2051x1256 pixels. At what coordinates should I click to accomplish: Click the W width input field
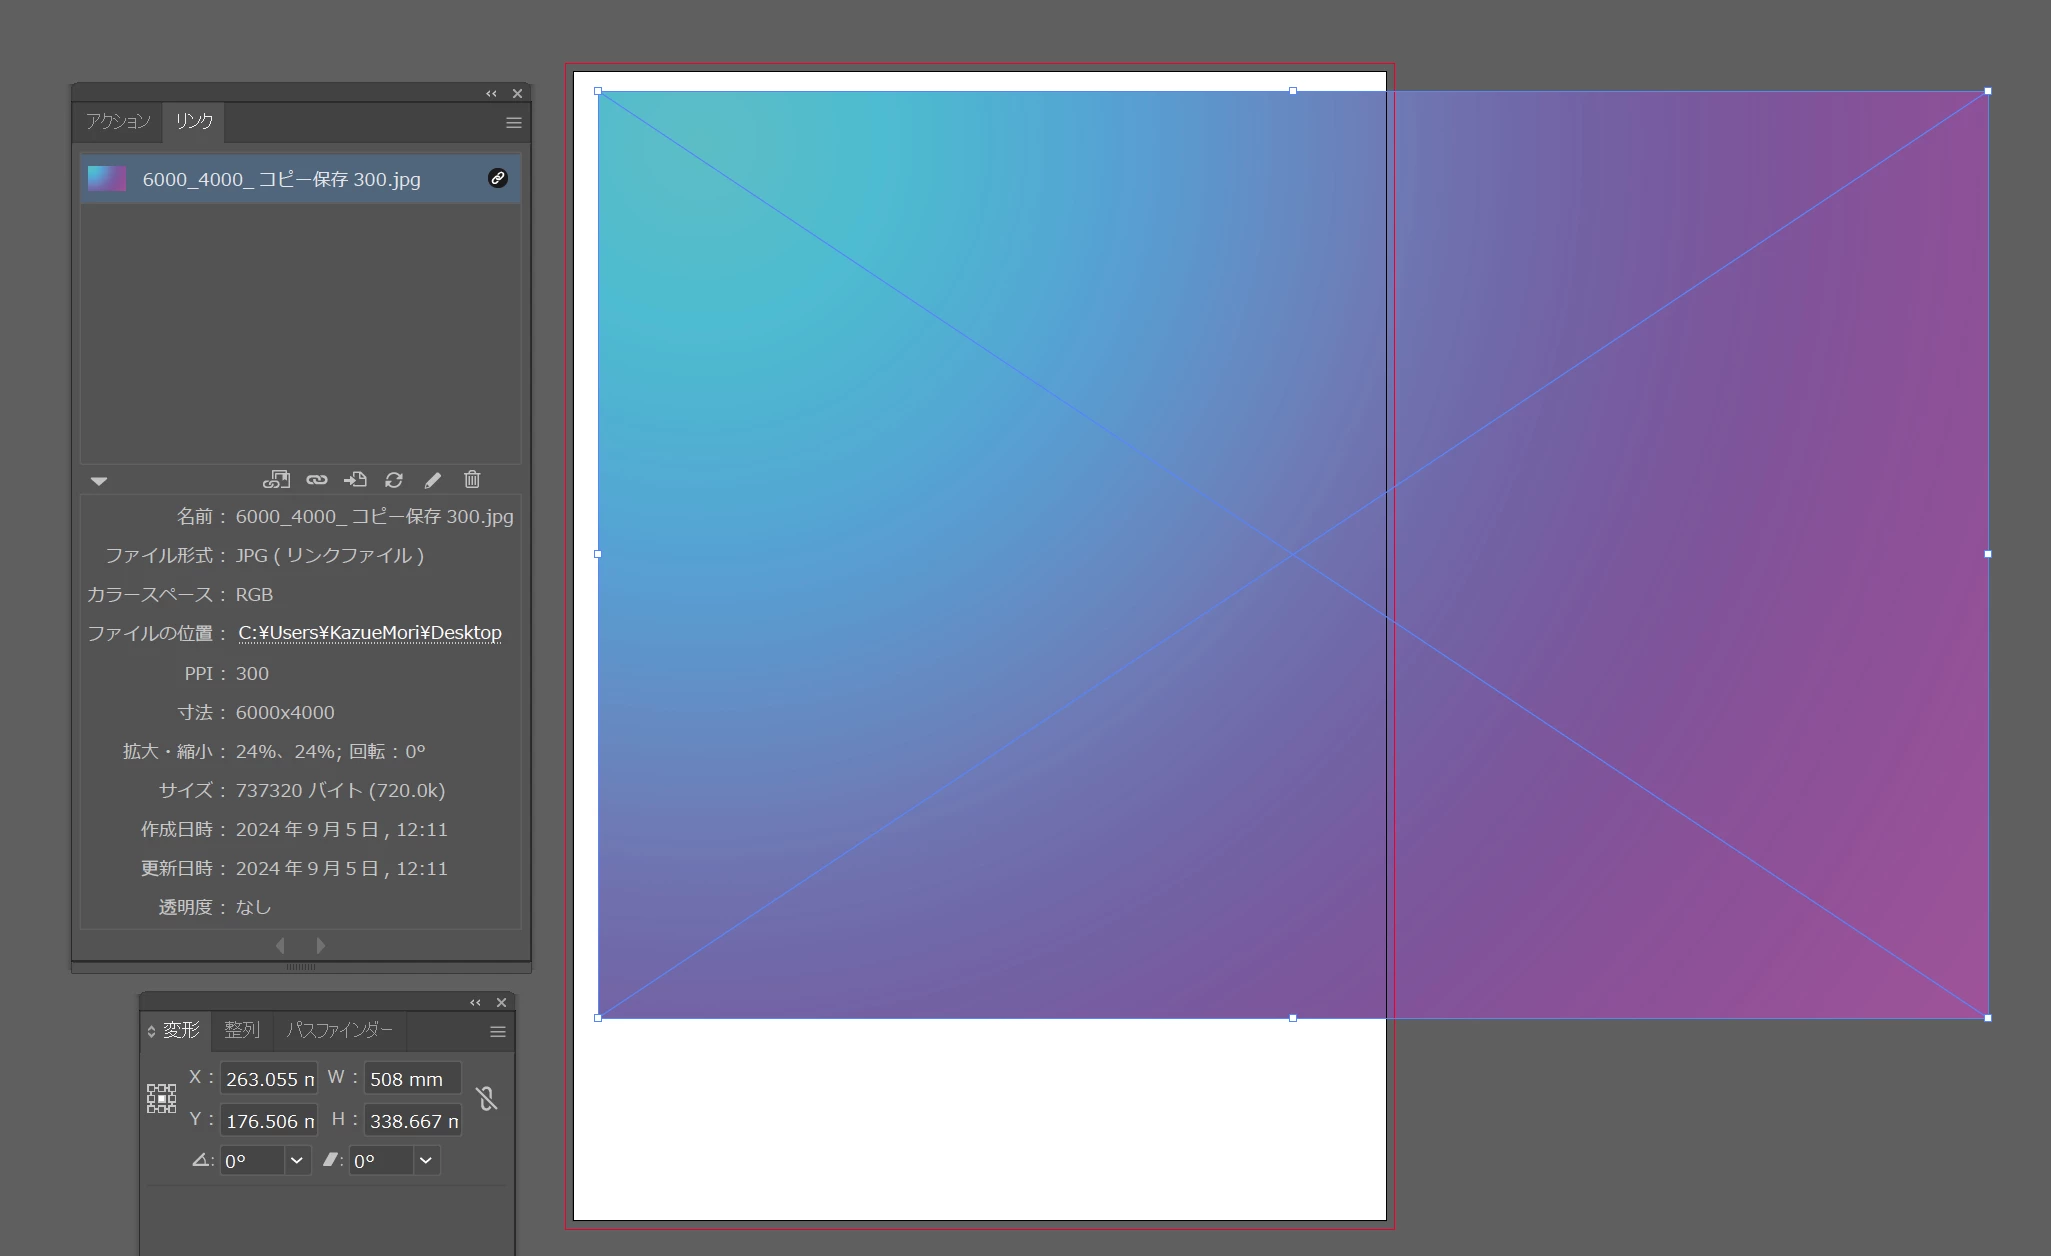[x=410, y=1079]
